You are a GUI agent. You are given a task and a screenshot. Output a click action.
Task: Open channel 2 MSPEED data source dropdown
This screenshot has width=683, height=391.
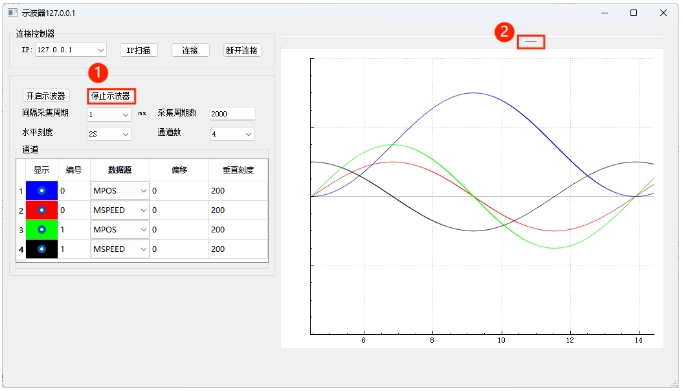click(x=120, y=210)
